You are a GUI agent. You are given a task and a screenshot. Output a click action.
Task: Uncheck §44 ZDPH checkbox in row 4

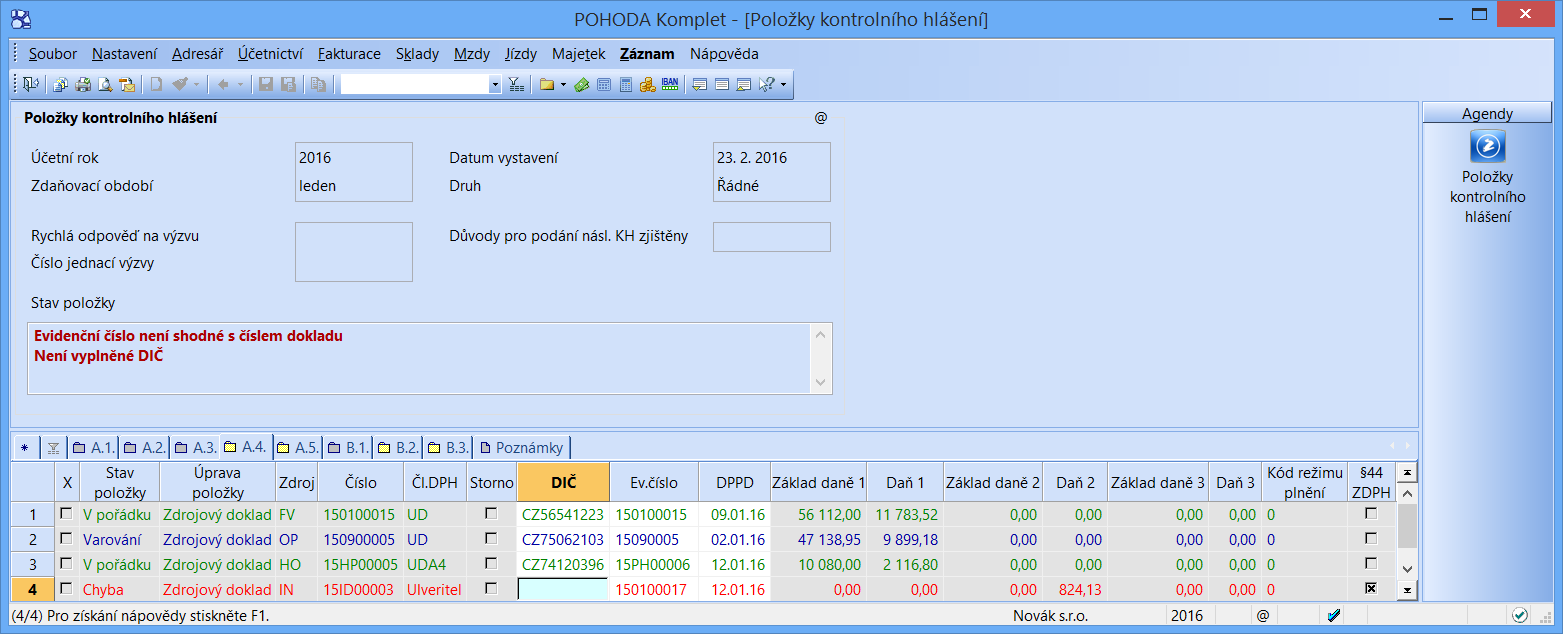click(1371, 589)
